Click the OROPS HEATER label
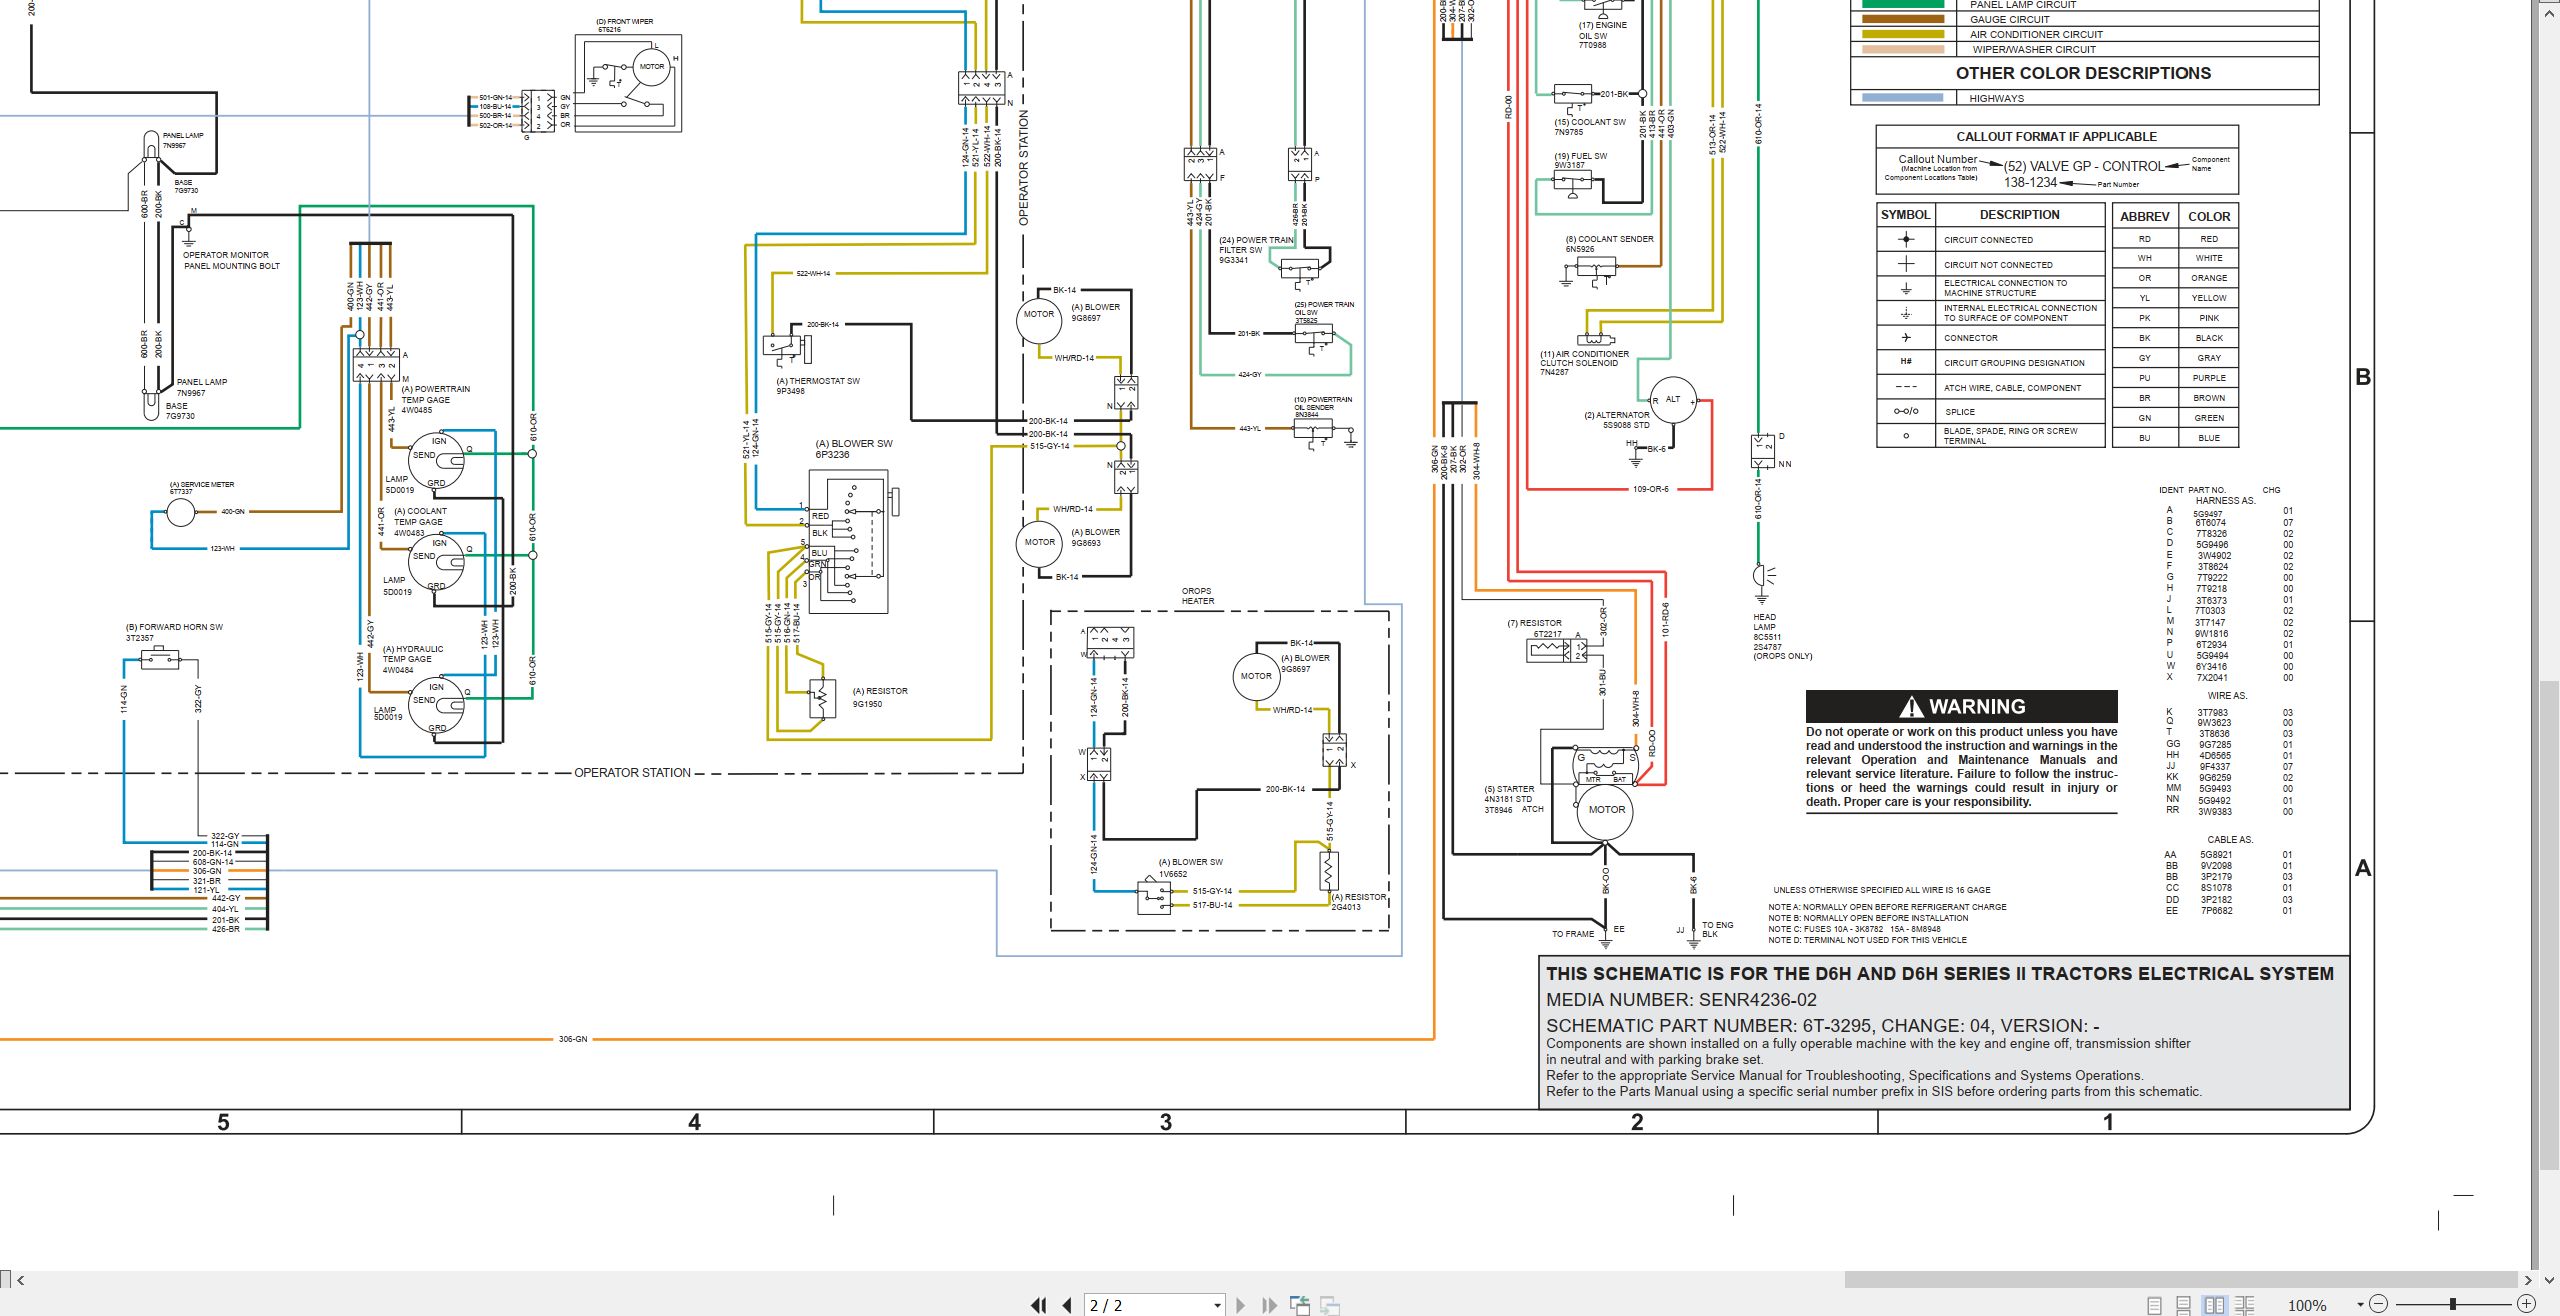 click(1197, 596)
